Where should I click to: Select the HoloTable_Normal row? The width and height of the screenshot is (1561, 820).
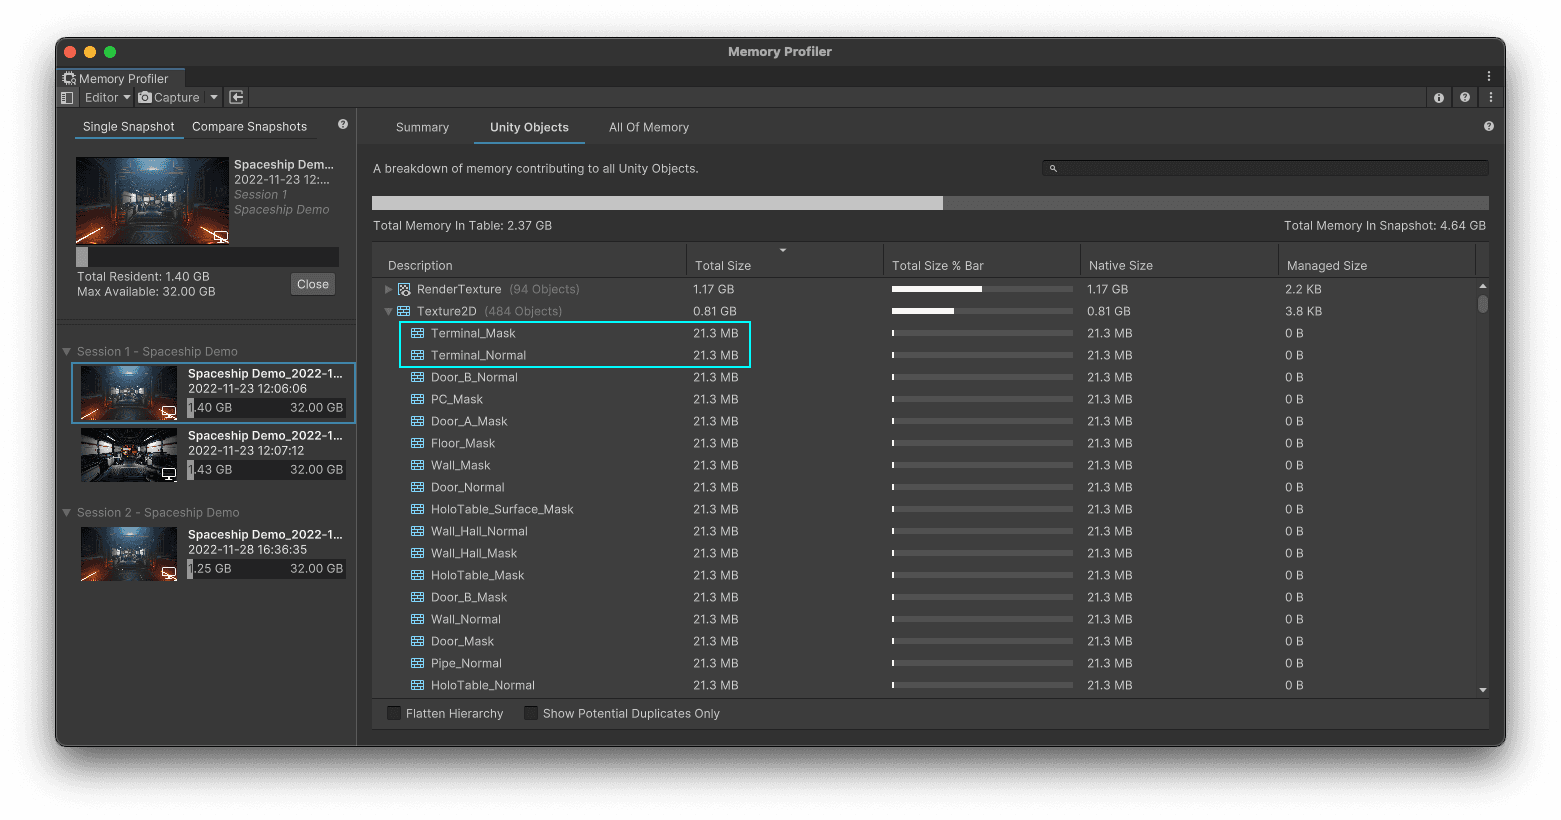(926, 685)
